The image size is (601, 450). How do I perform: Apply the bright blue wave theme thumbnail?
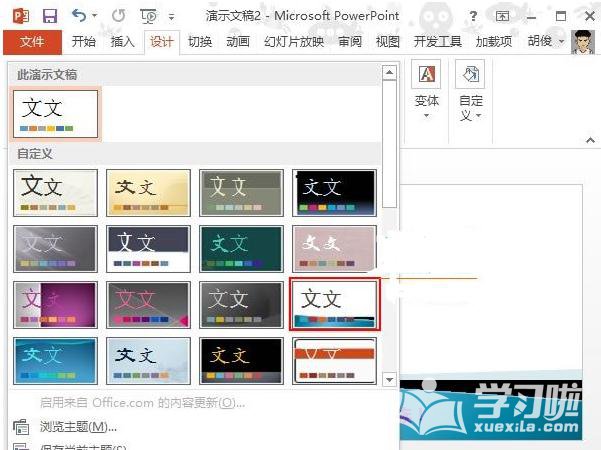tap(56, 361)
